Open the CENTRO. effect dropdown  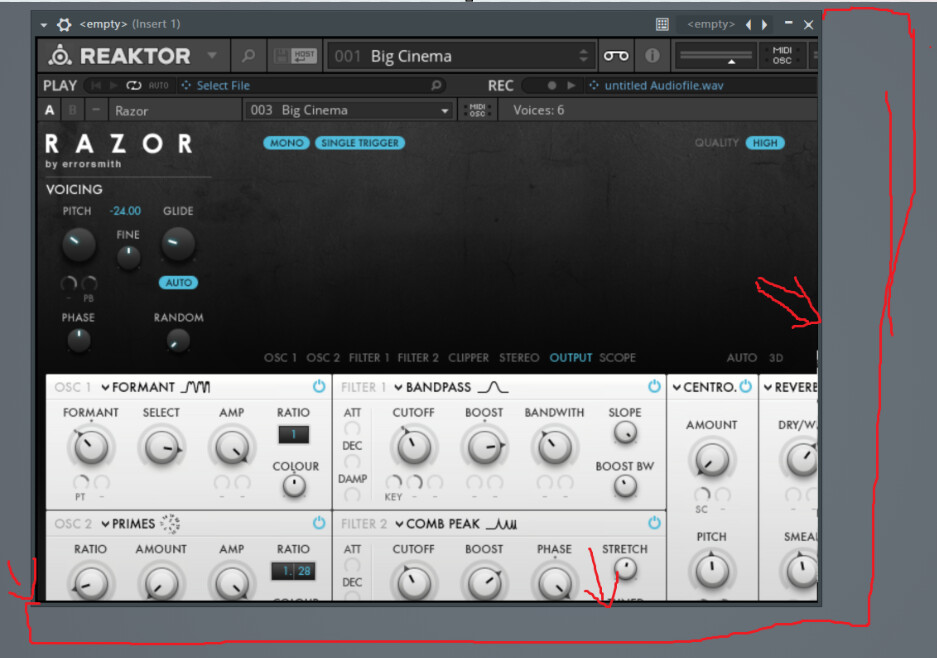[704, 387]
